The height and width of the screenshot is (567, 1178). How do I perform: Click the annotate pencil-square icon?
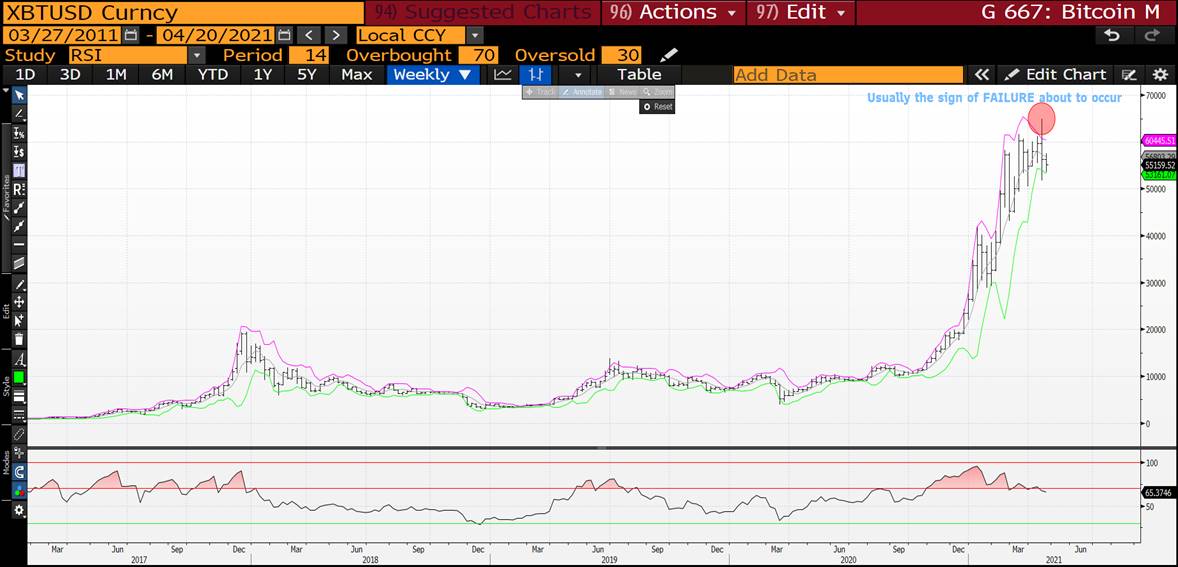1128,74
